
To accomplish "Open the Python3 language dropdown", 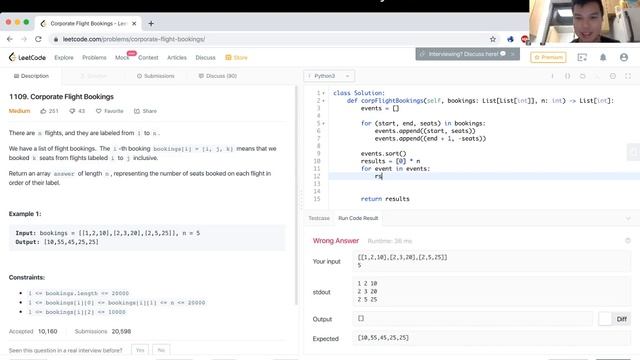I will 329,76.
